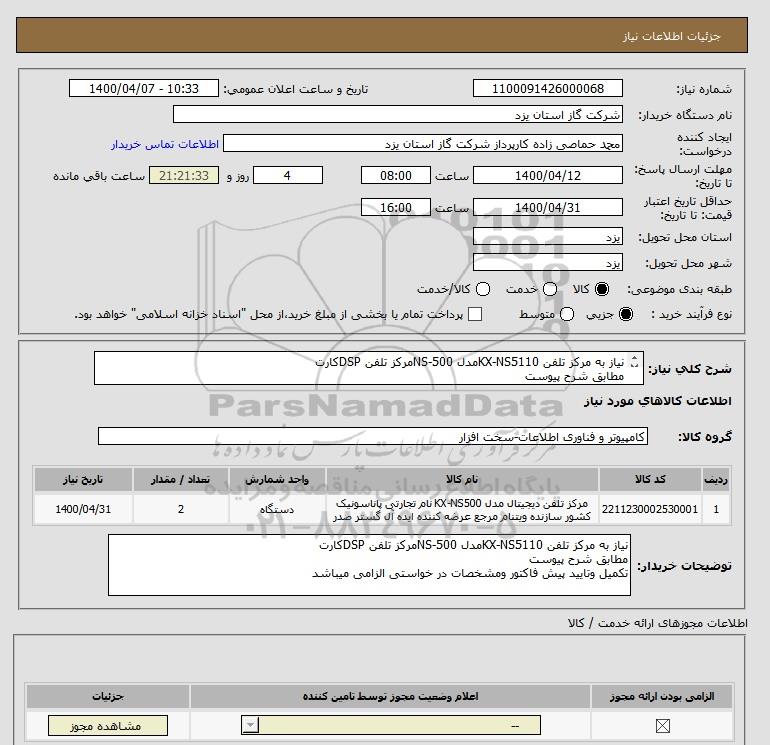770x745 pixels.
Task: Click item name KX-NS500 cell
Action: pos(462,509)
